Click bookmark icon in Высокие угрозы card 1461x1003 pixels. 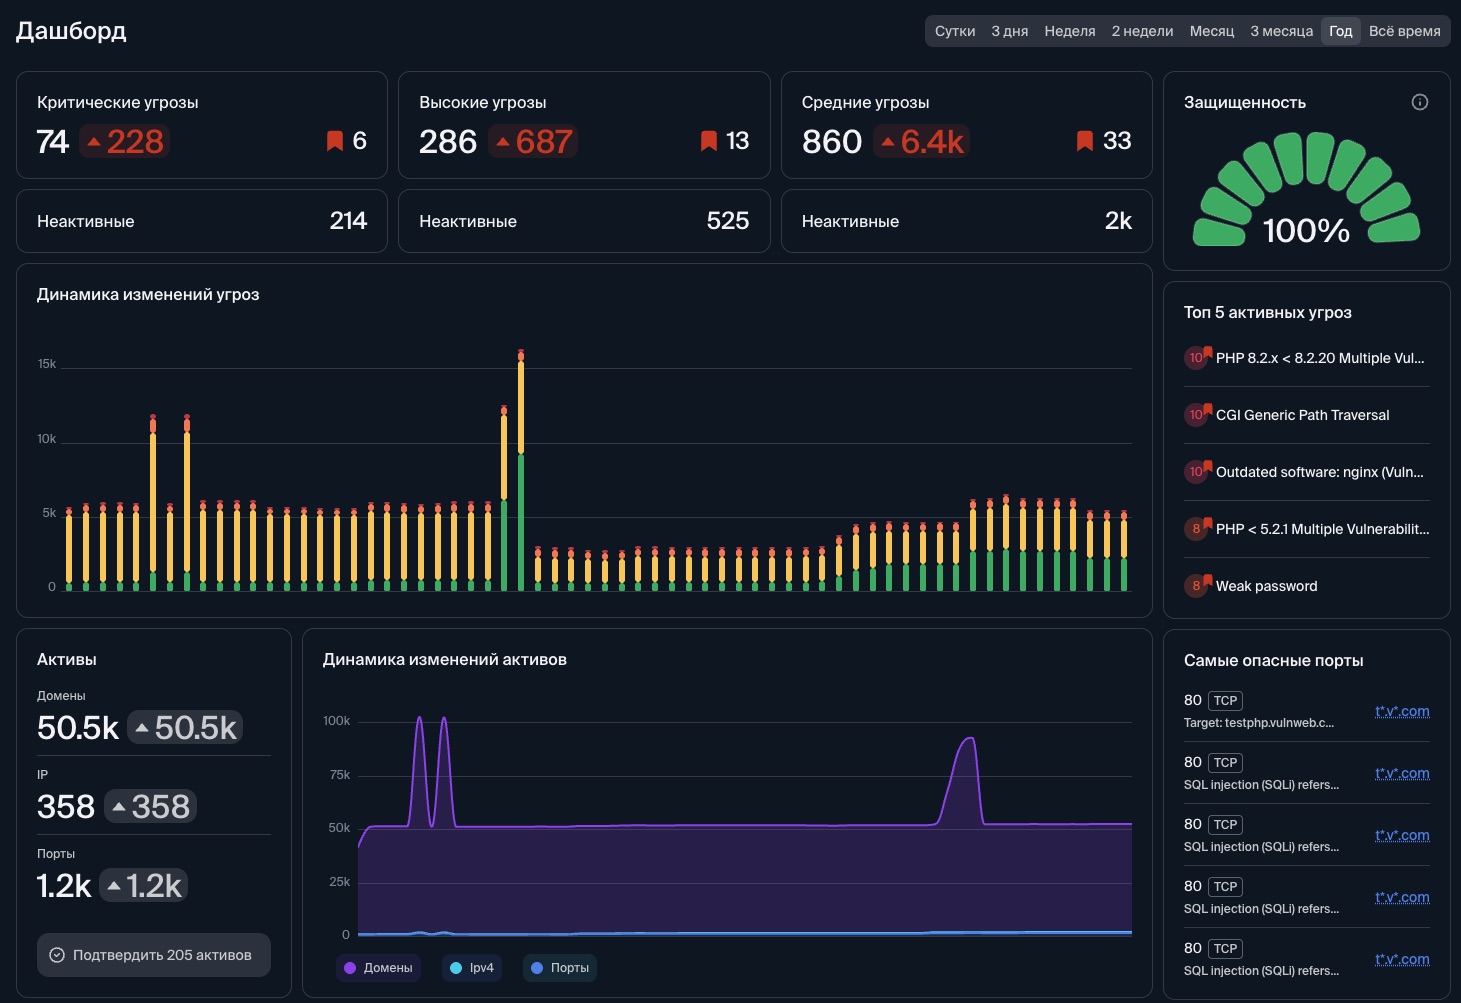(x=709, y=141)
